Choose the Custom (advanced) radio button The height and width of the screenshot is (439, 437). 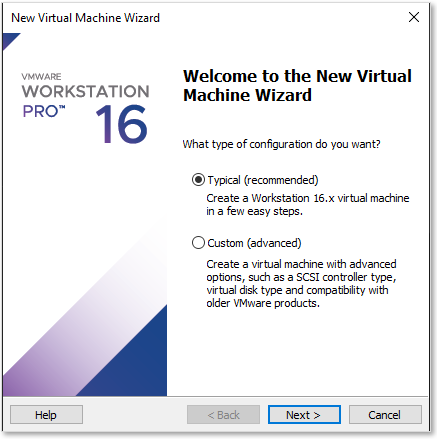(198, 243)
